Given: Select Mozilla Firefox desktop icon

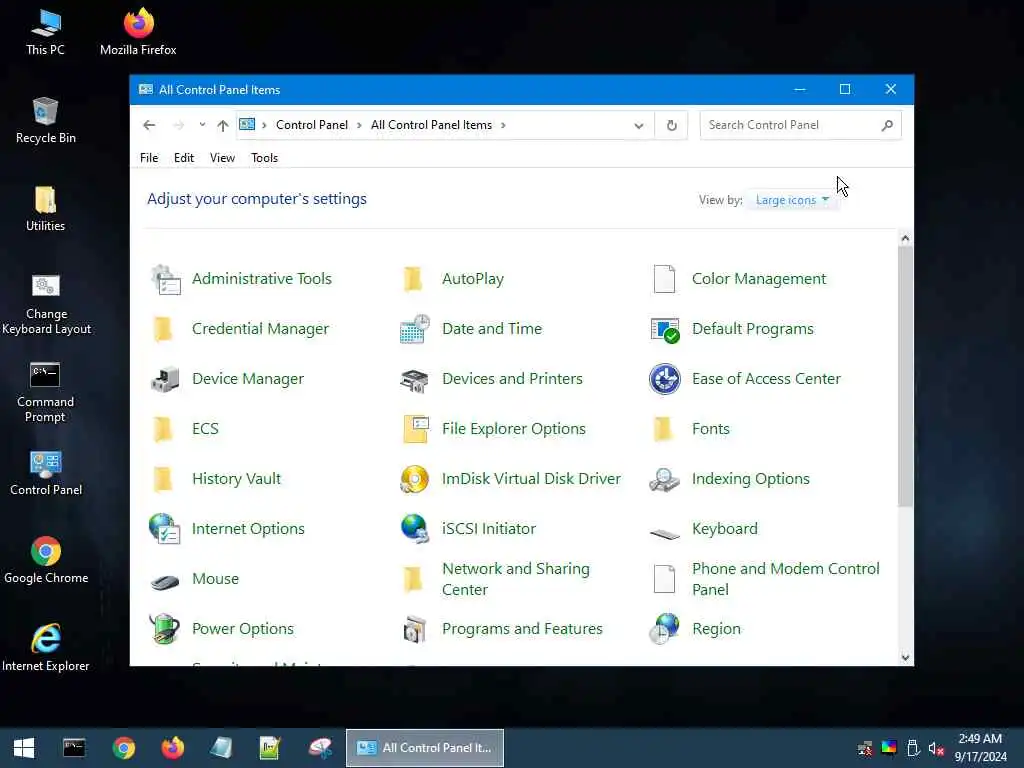Looking at the screenshot, I should coord(138,32).
